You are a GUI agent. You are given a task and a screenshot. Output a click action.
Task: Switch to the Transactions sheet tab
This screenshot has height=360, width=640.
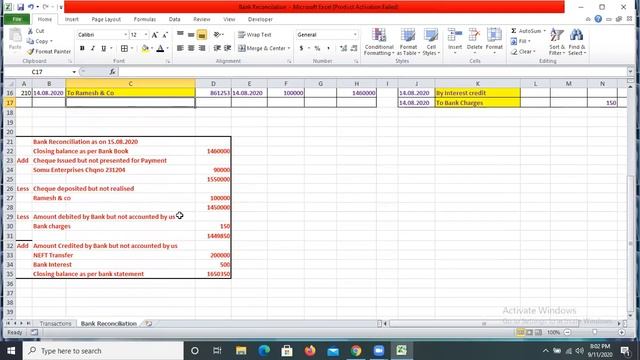(x=56, y=323)
